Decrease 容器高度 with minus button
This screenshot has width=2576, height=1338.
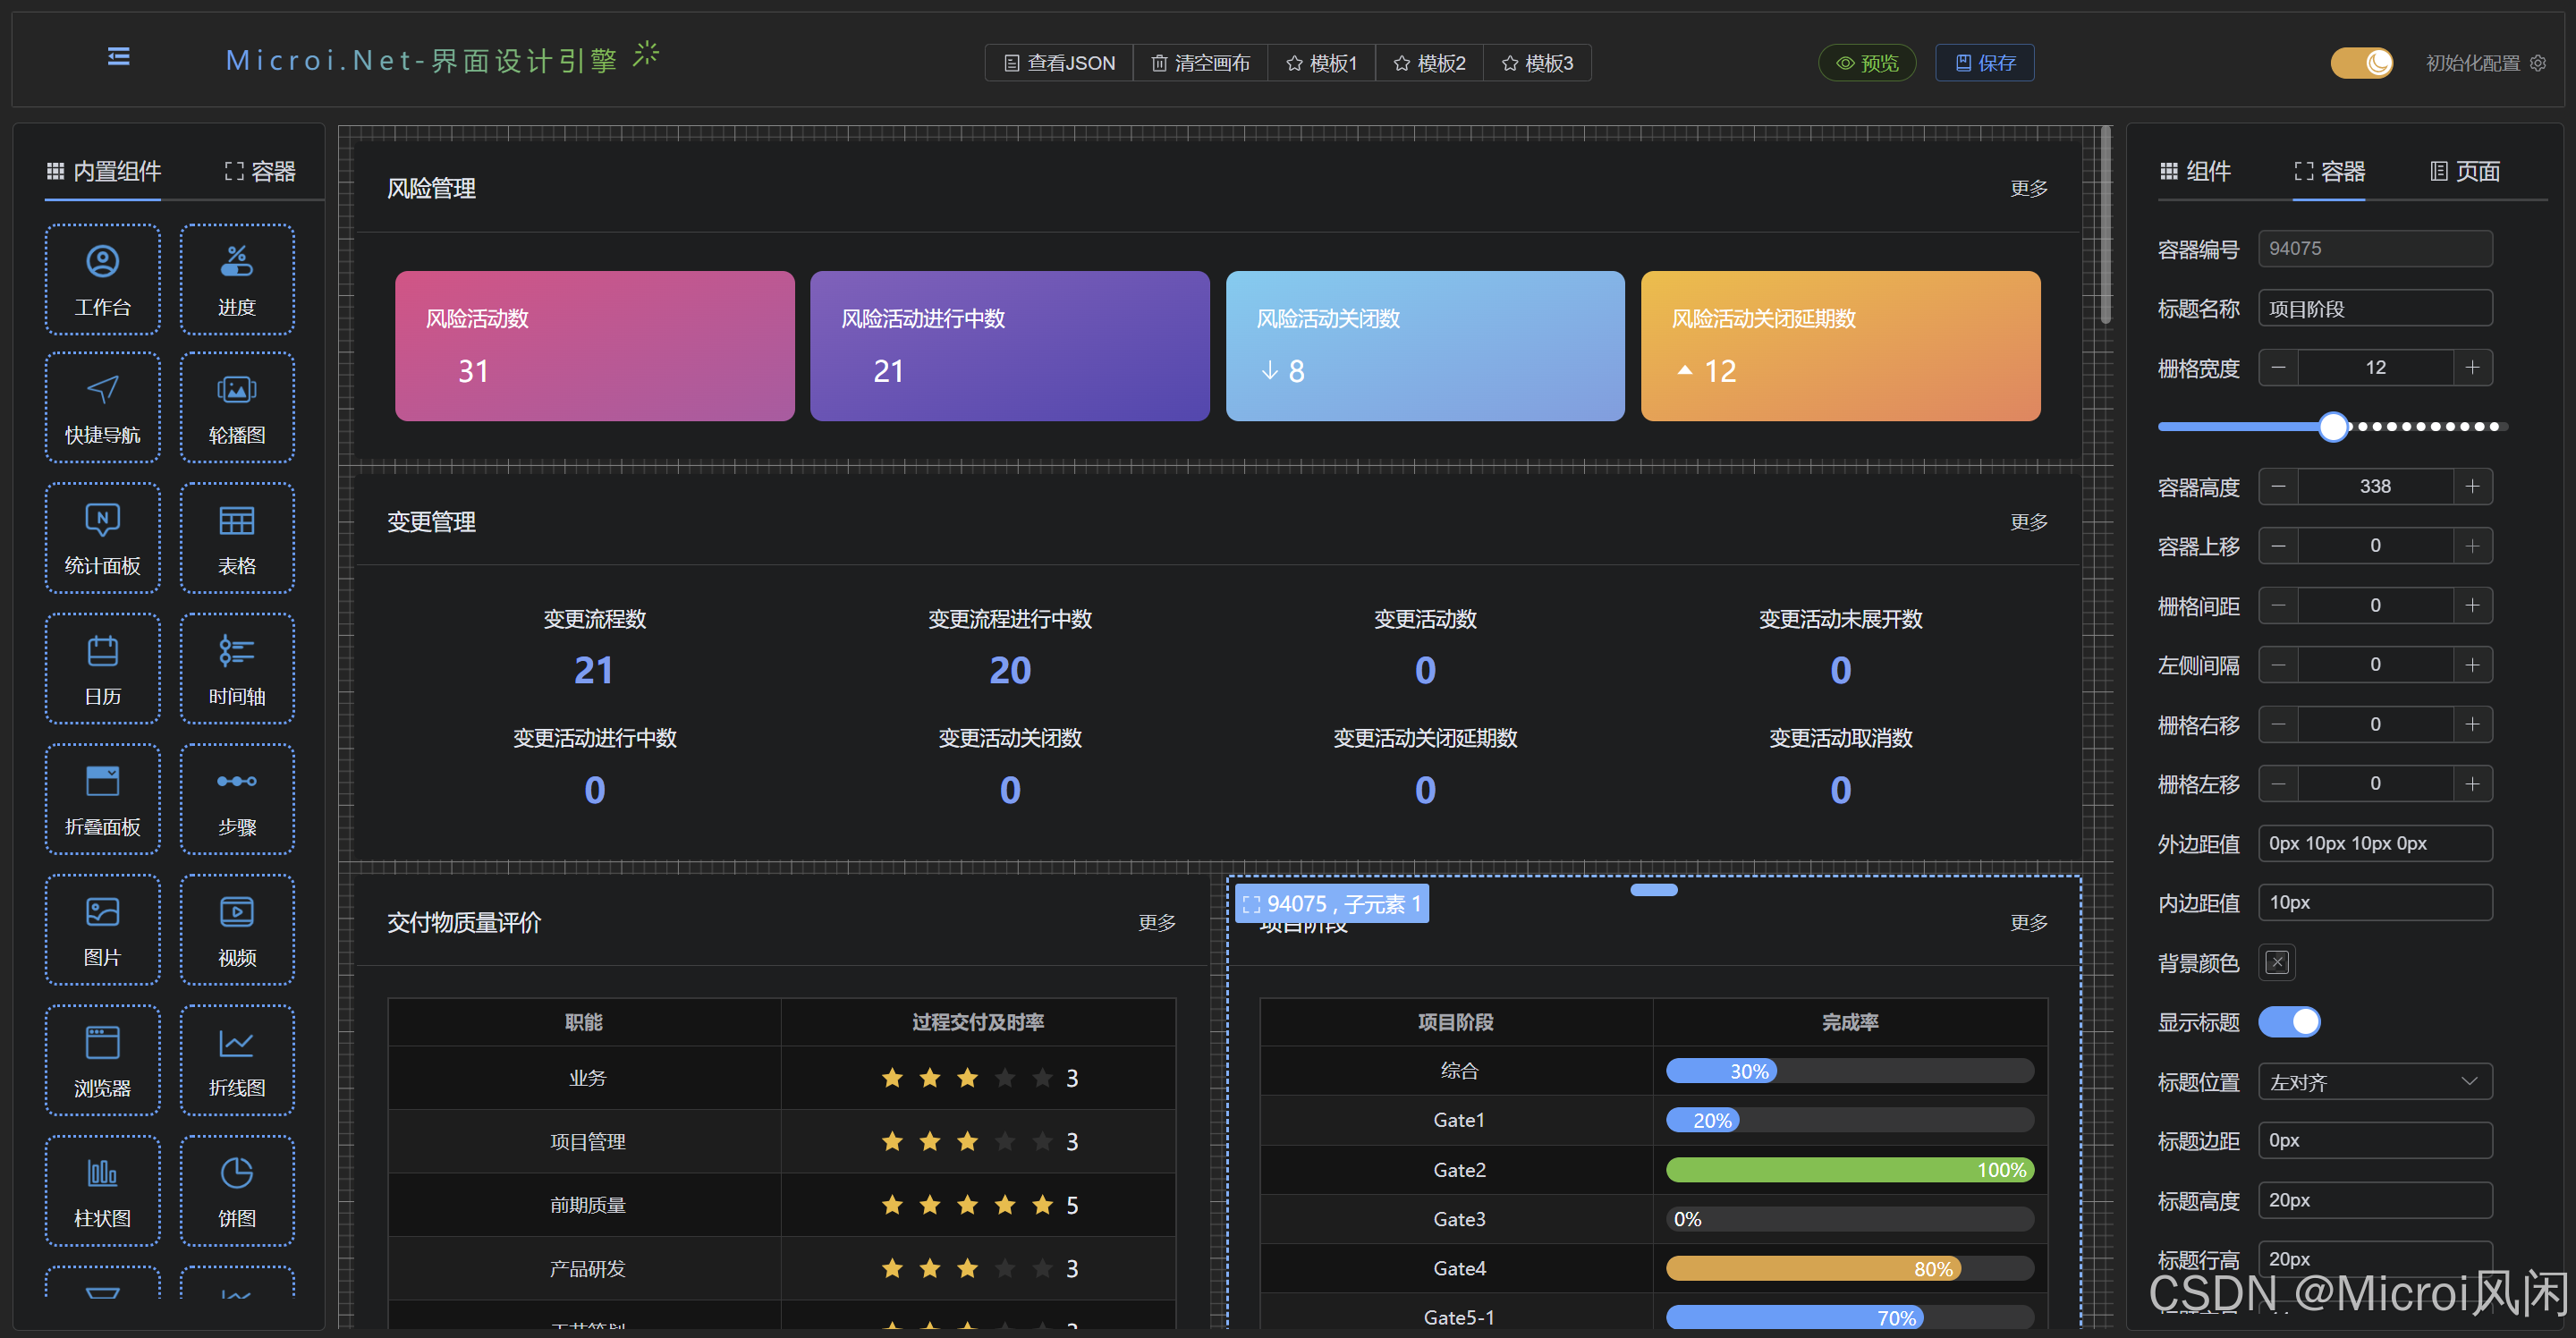point(2278,487)
